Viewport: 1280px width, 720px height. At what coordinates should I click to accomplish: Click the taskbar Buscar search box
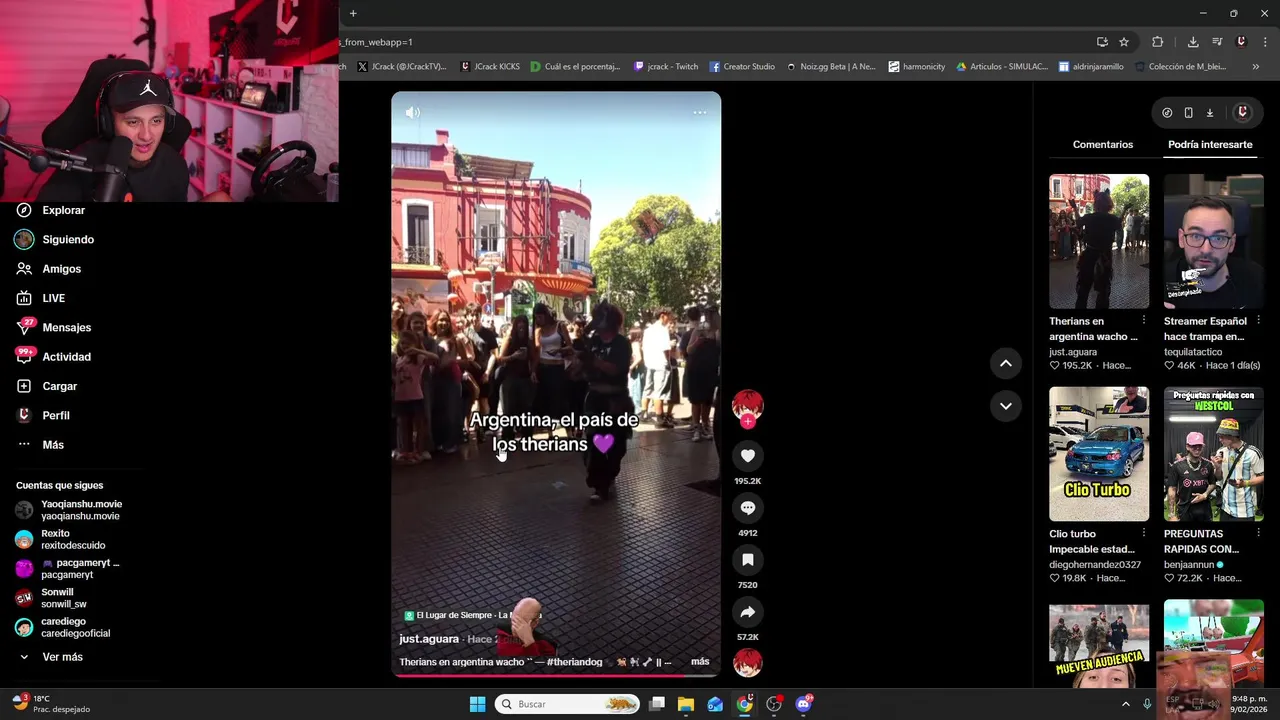pyautogui.click(x=567, y=704)
